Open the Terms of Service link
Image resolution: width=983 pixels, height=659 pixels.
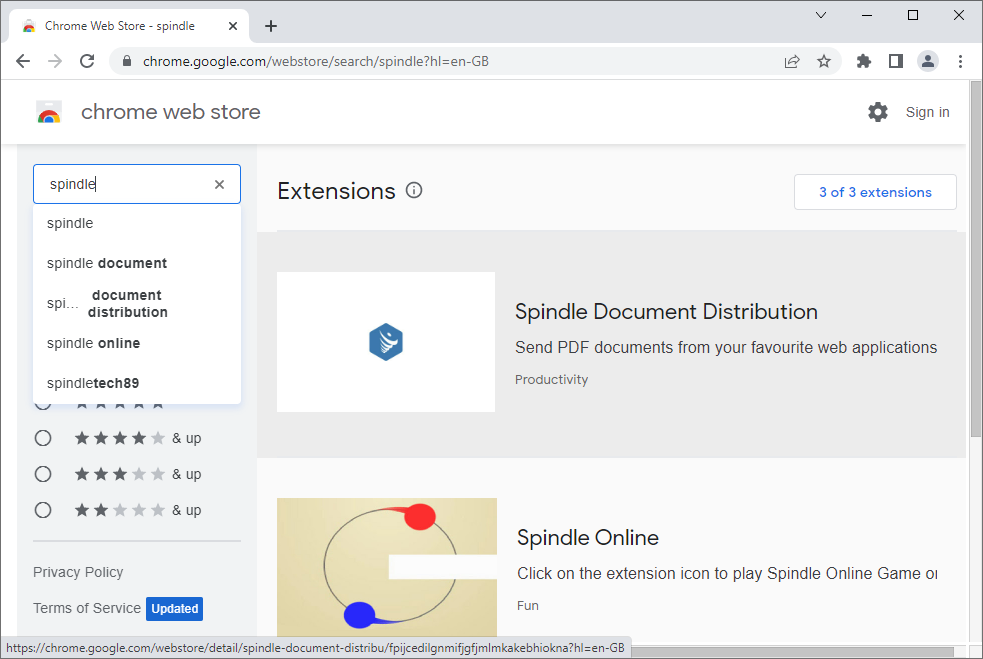tap(87, 608)
